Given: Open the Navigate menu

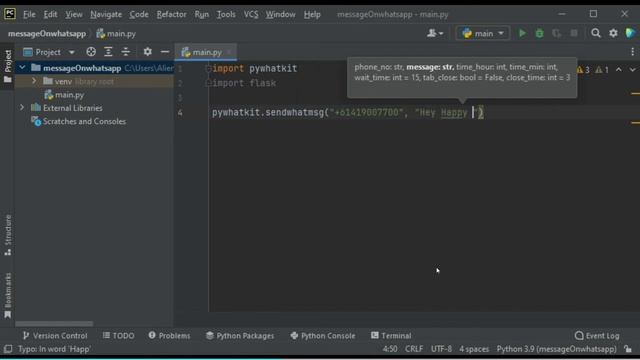Looking at the screenshot, I should [x=106, y=14].
